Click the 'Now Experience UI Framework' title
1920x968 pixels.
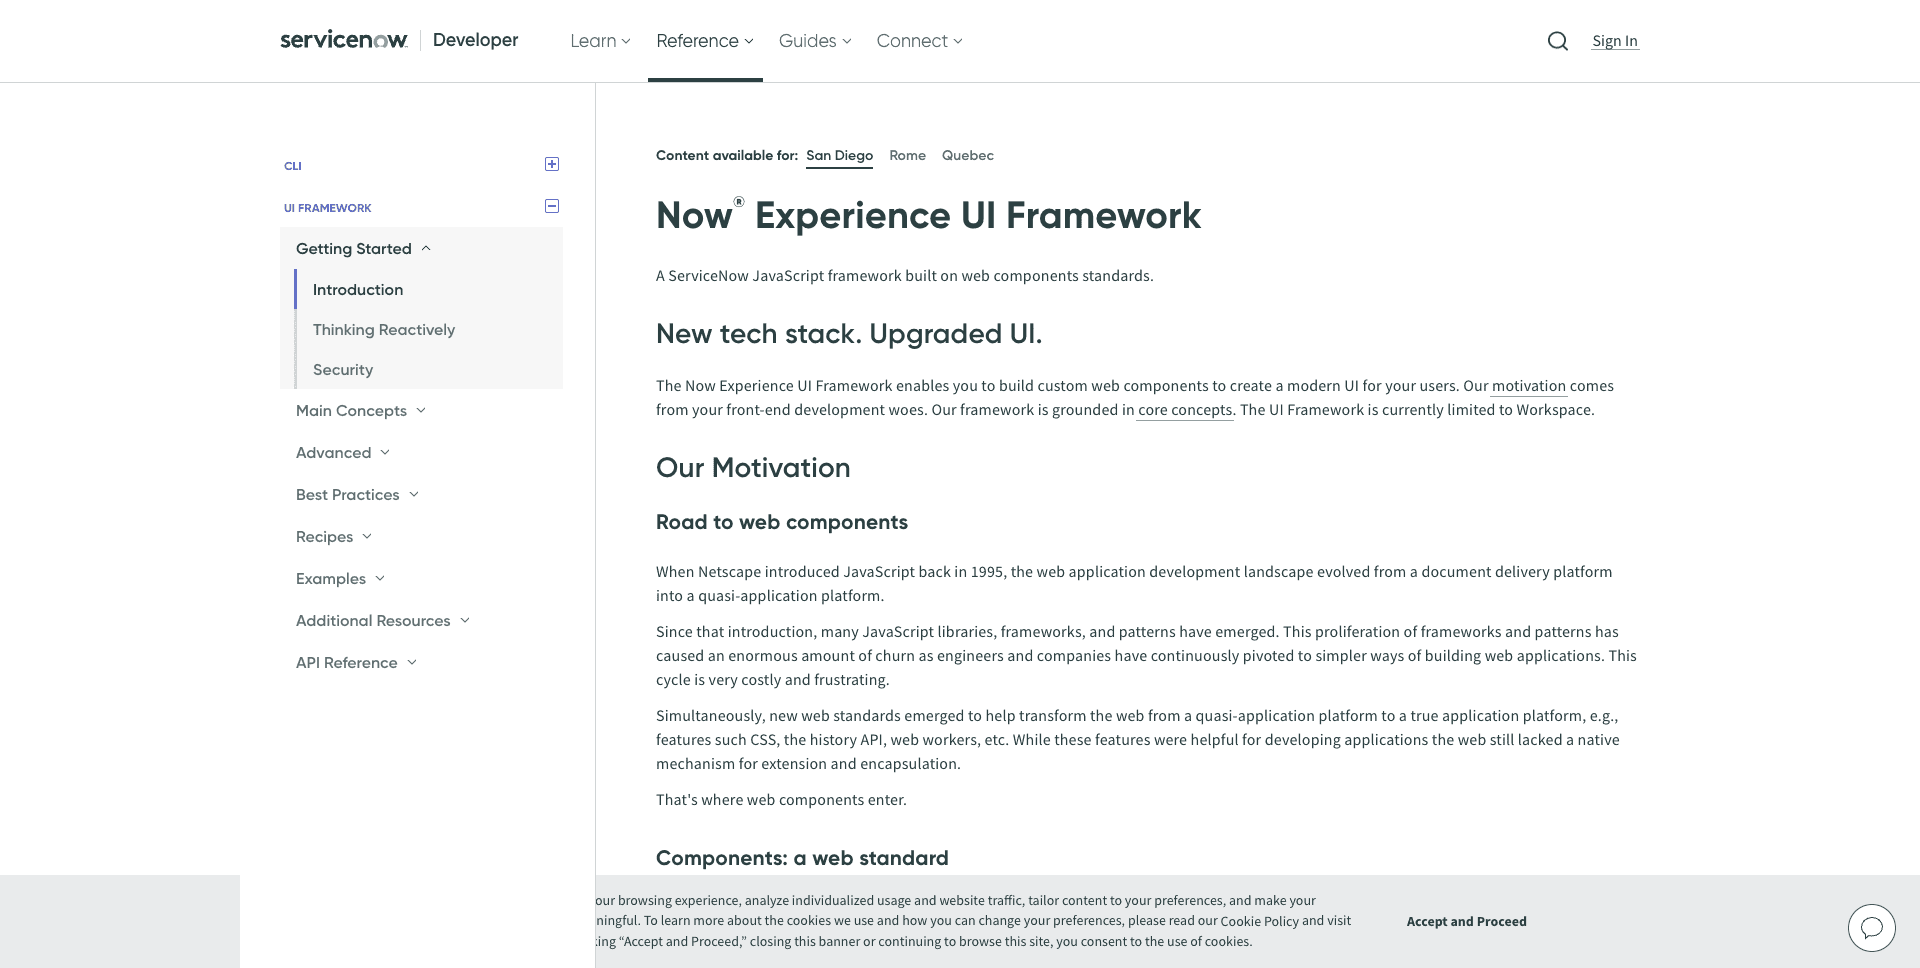pos(928,216)
